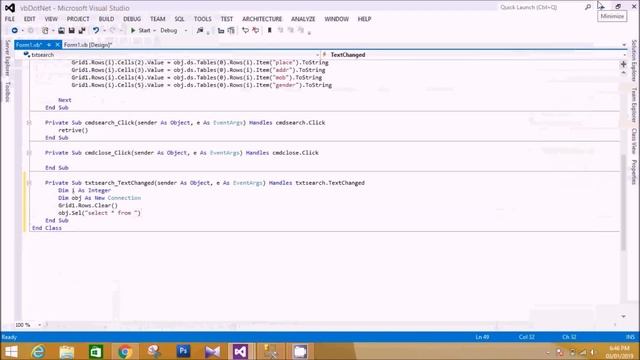Close the Form1.vb code tab
The image size is (640, 360).
coord(58,45)
